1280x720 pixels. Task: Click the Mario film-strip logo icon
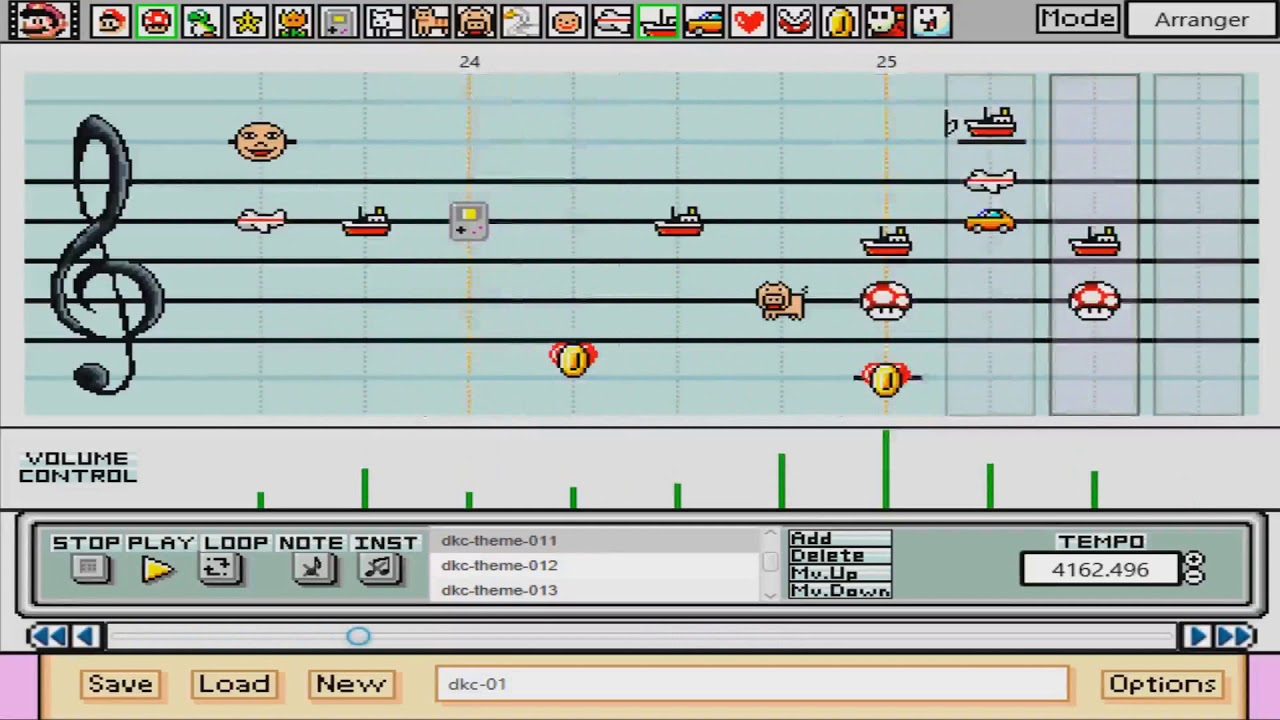tap(44, 20)
